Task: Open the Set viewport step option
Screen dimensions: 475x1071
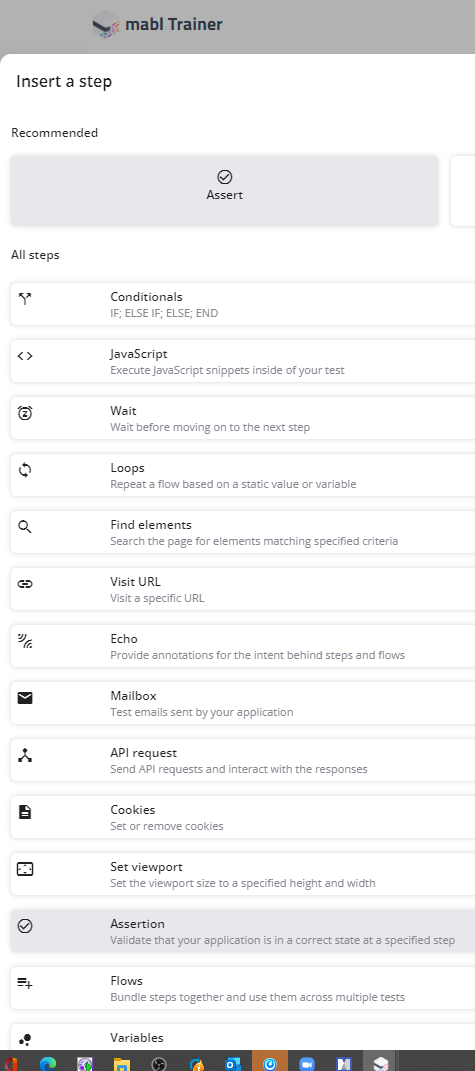Action: (243, 874)
